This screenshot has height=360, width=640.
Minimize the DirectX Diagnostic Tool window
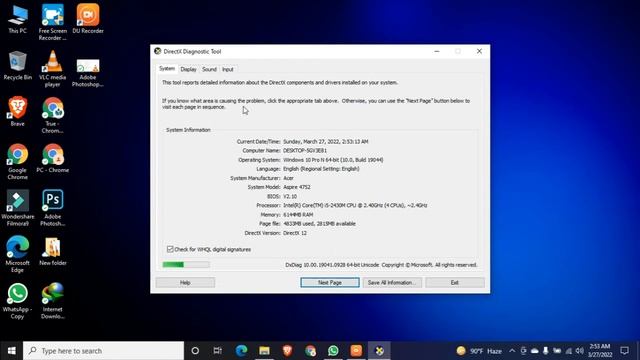437,51
